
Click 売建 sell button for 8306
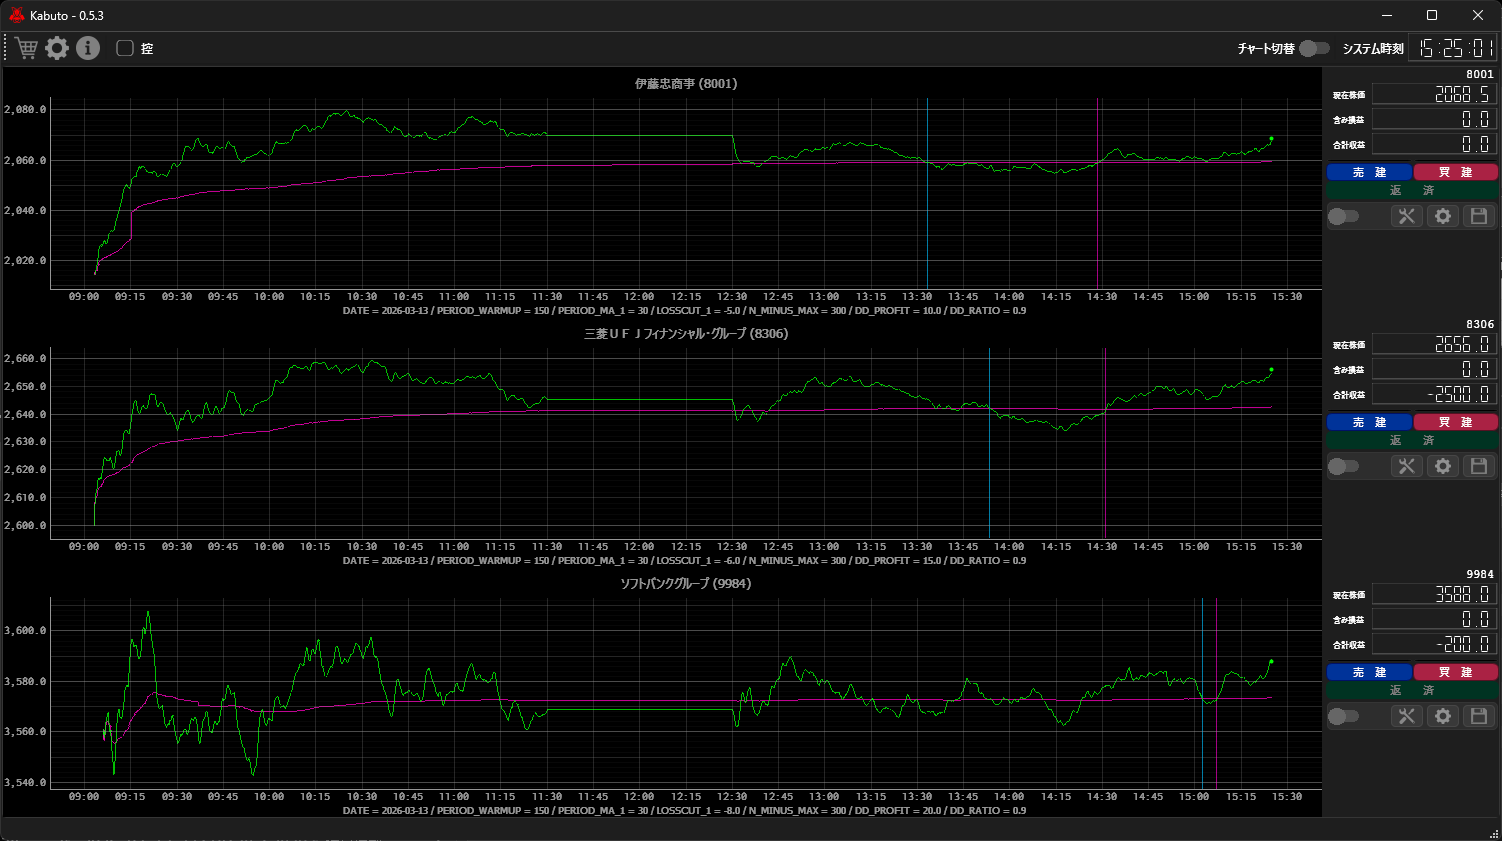1369,422
